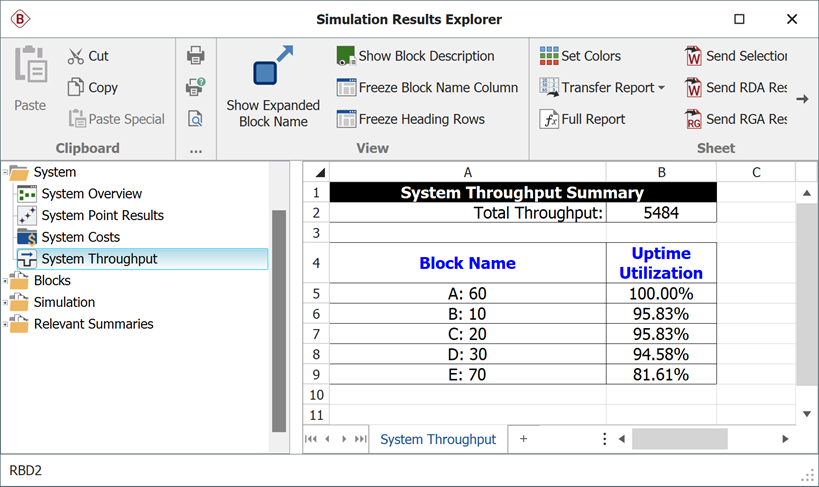Toggle Freeze Block Name Column
Screen dimensions: 819x487
(427, 87)
